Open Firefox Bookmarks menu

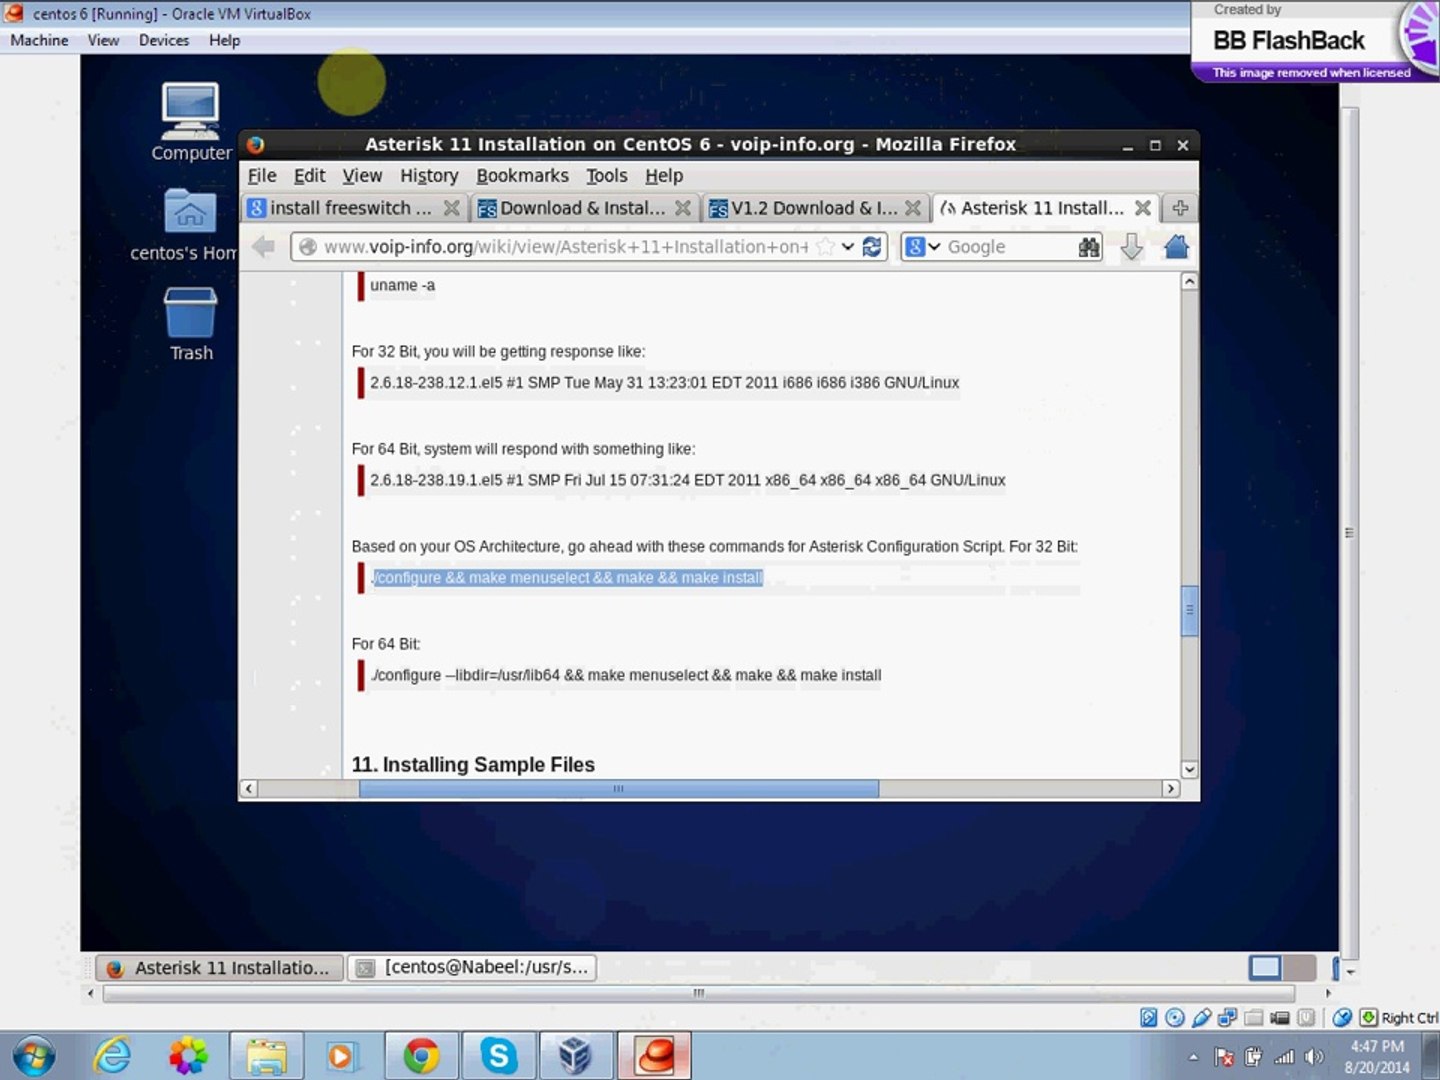[x=522, y=176]
